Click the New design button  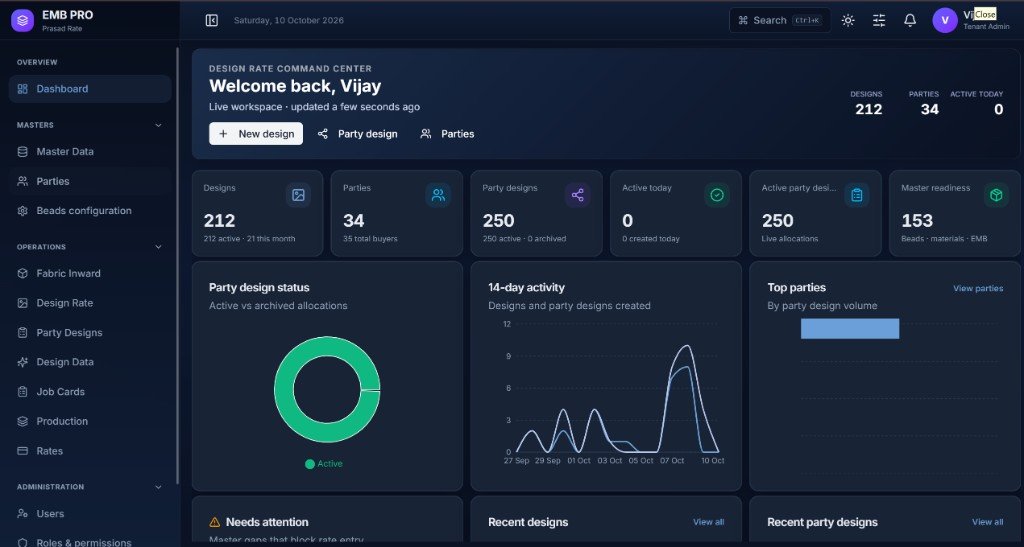coord(256,134)
